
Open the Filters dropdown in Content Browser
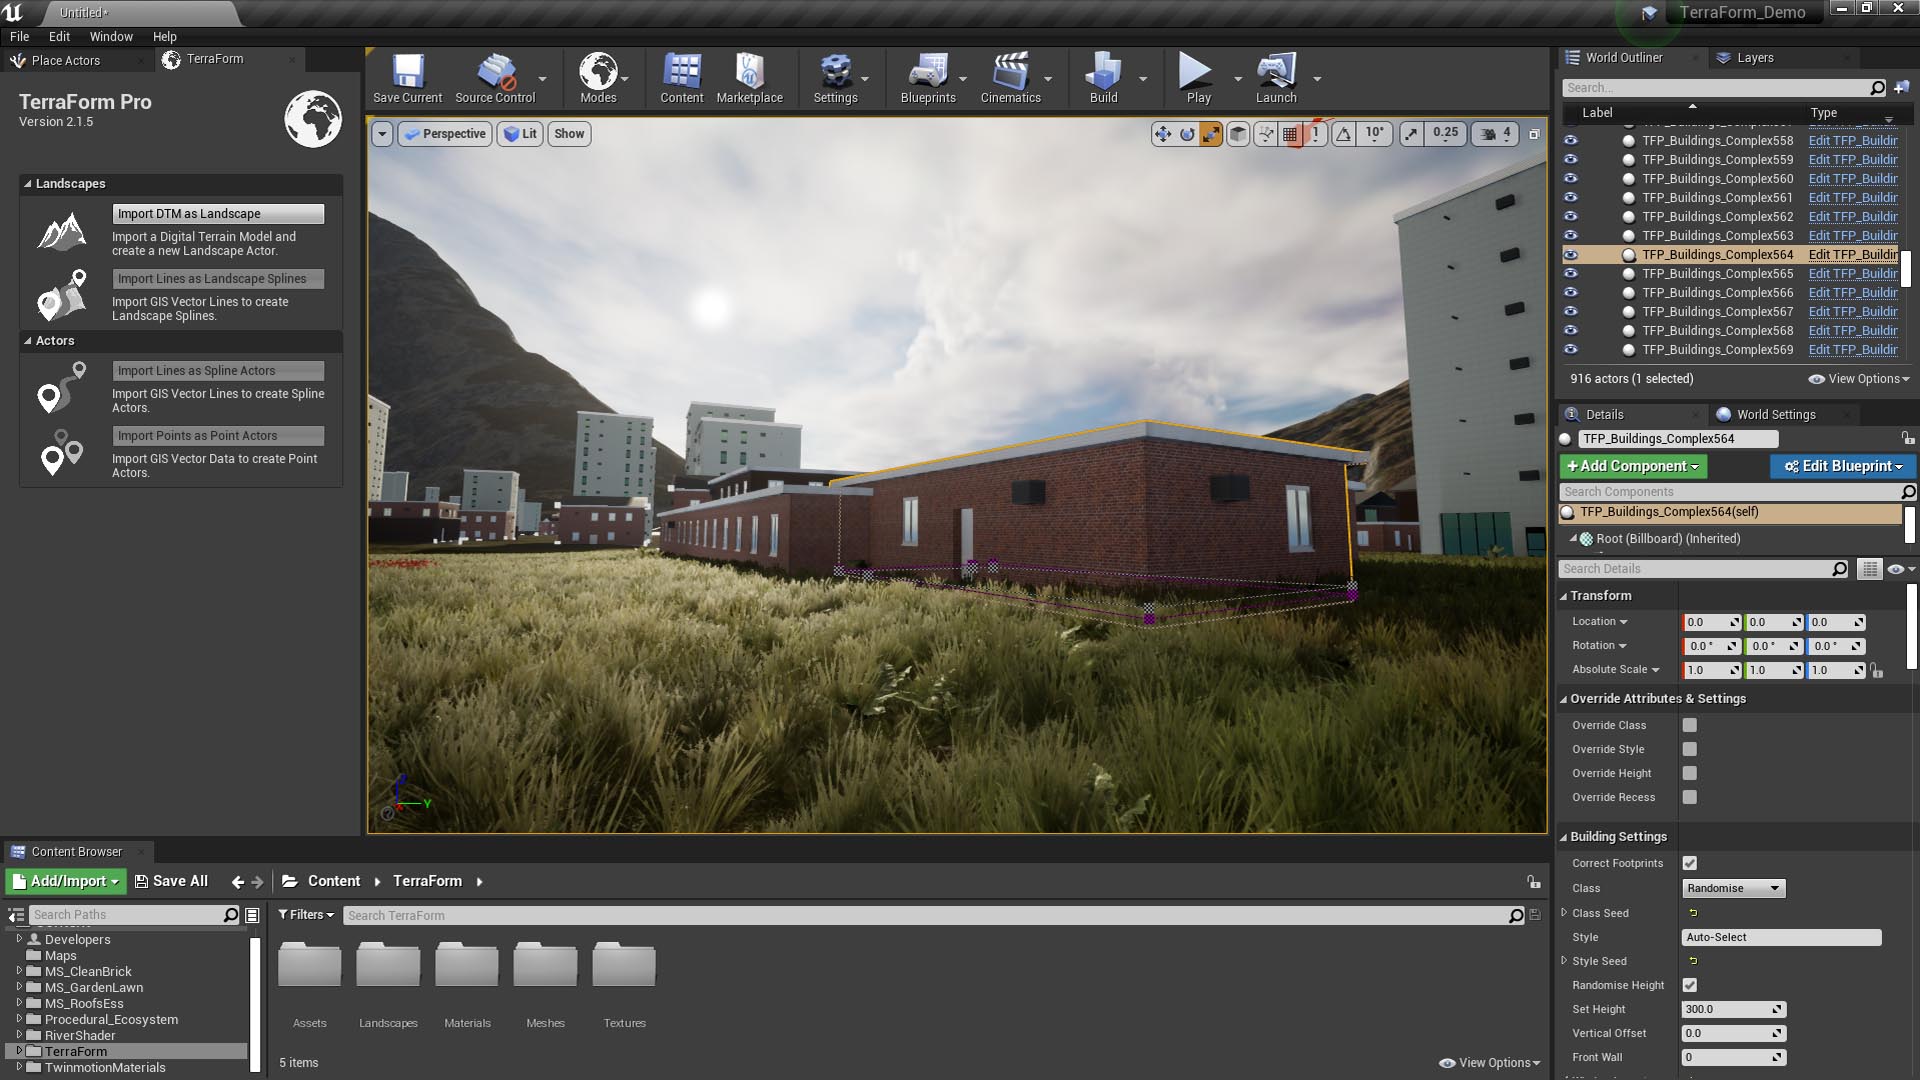(306, 915)
